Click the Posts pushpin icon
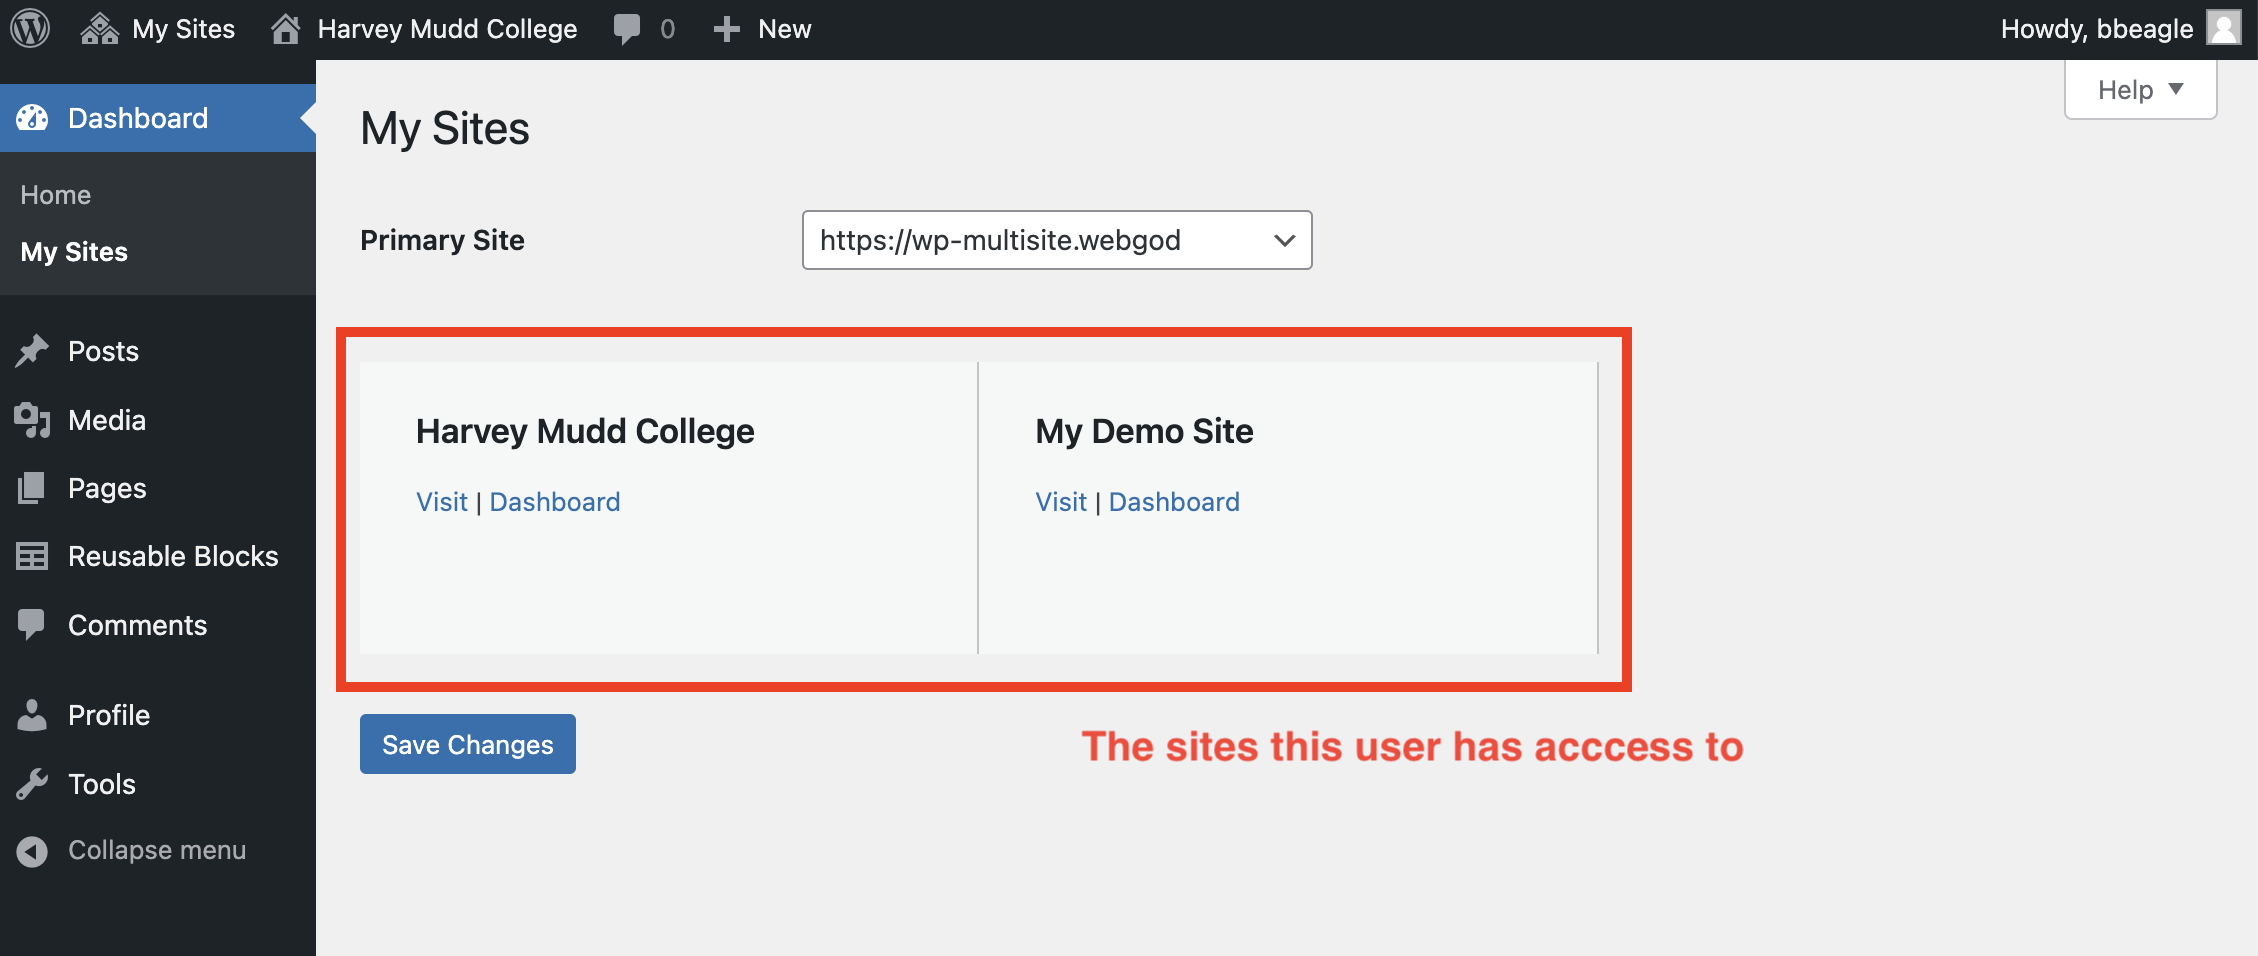Viewport: 2258px width, 956px height. click(x=32, y=351)
